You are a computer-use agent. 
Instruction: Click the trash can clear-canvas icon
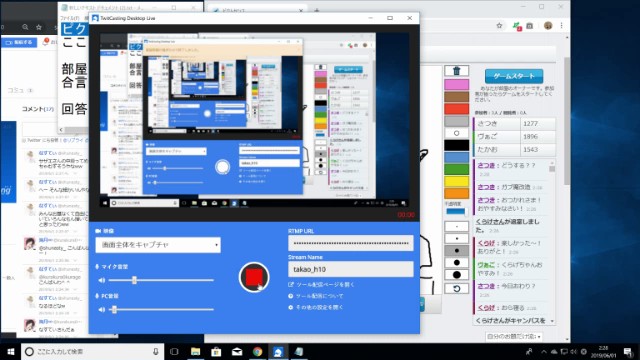pos(456,71)
